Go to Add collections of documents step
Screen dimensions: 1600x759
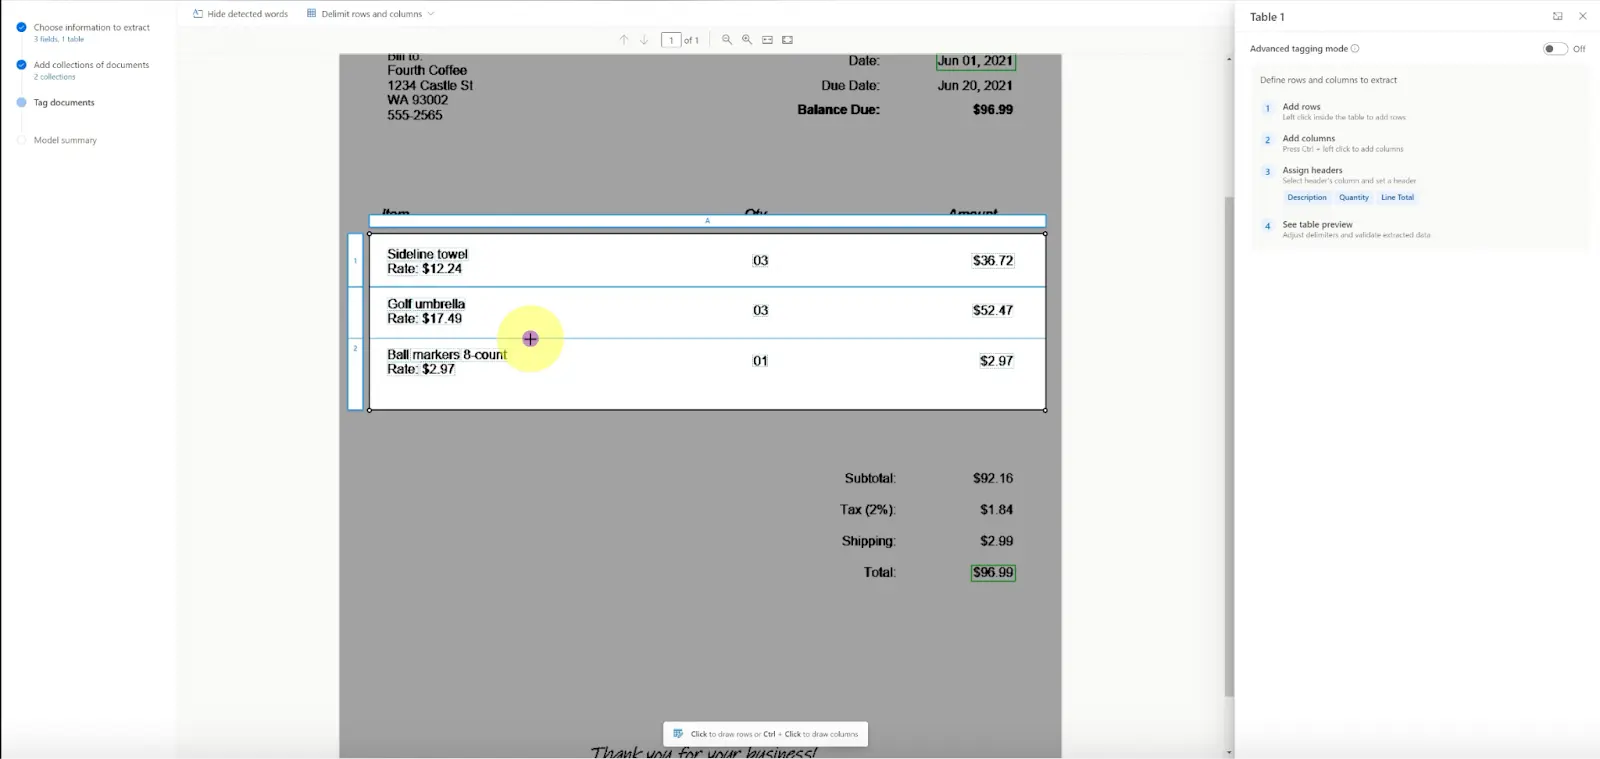point(91,65)
